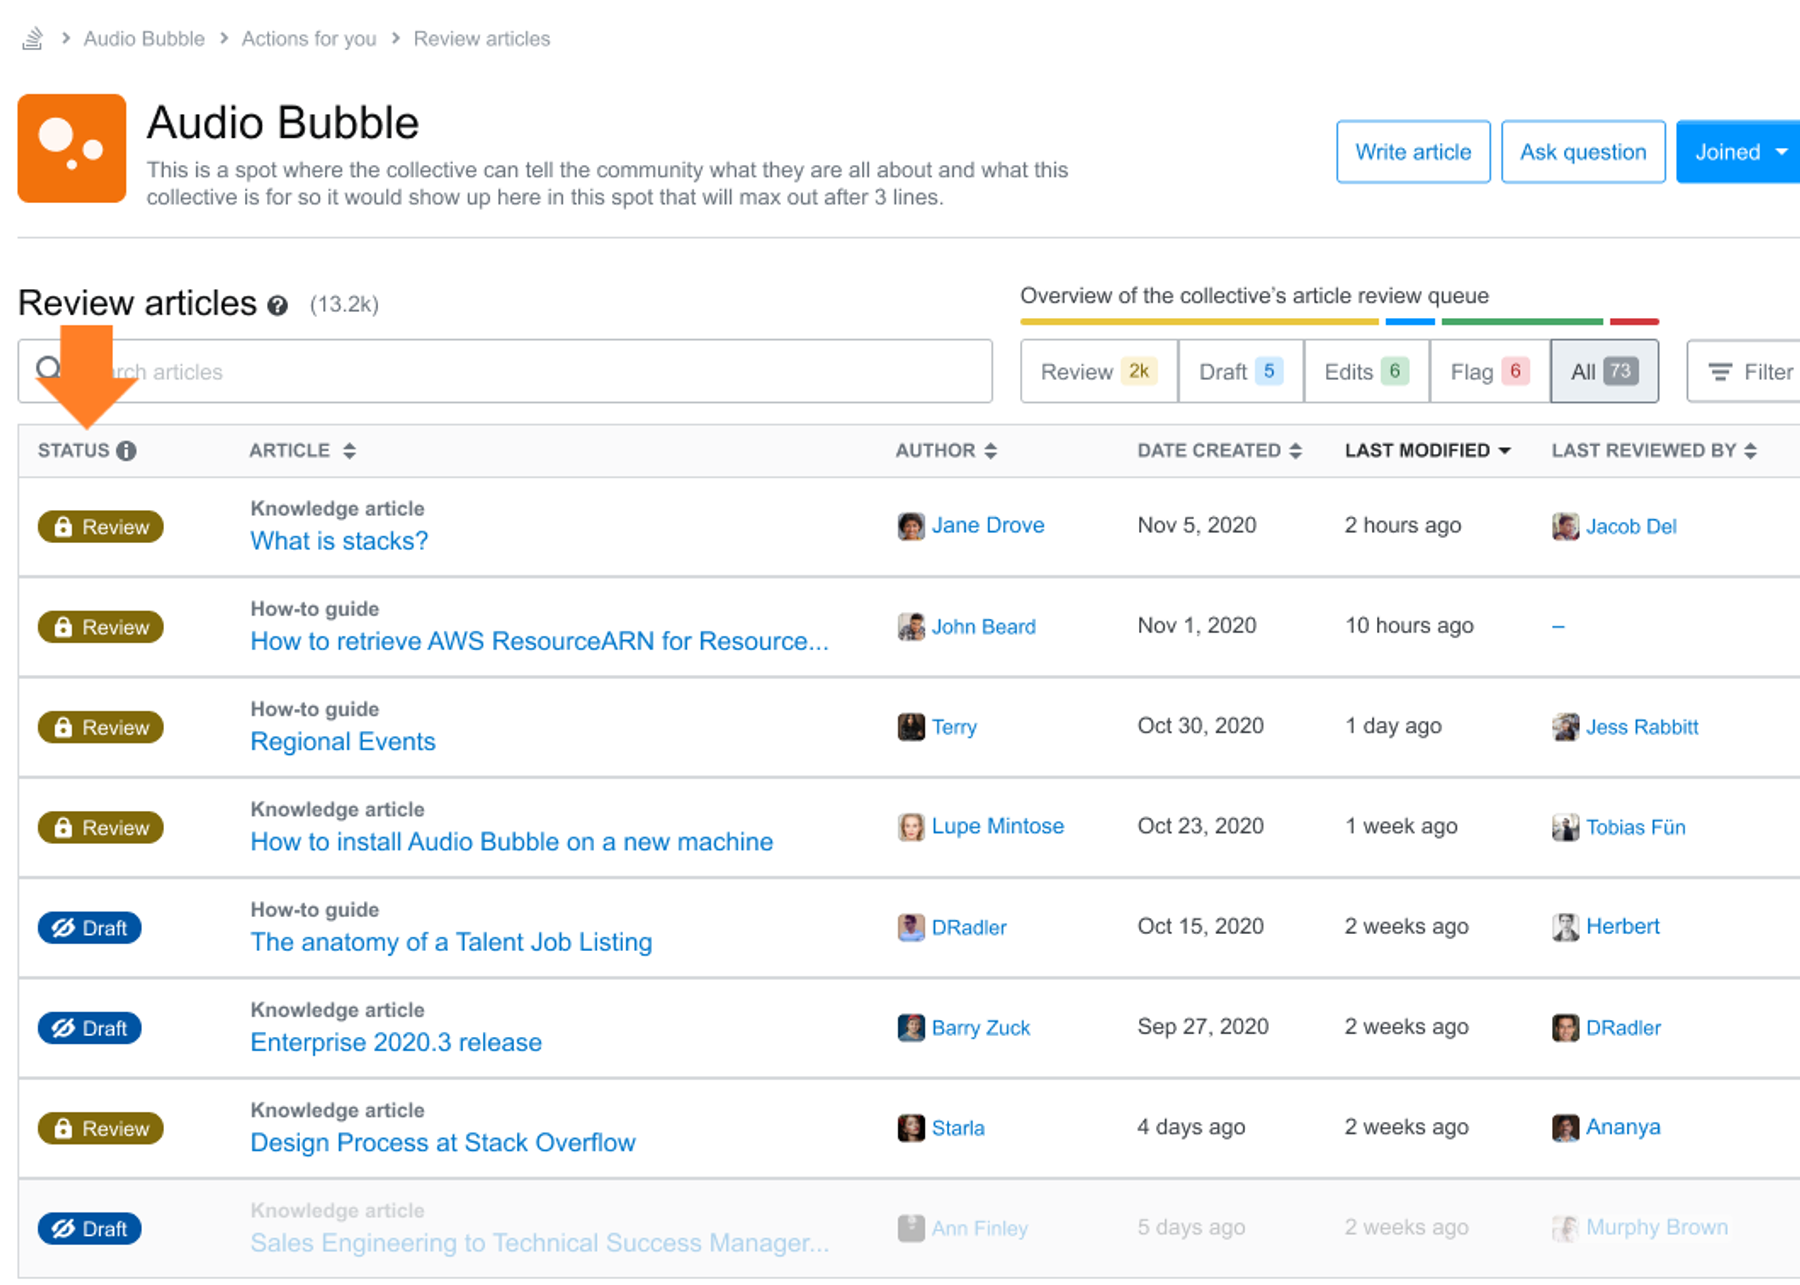The width and height of the screenshot is (1800, 1285).
Task: Open The anatomy of a Talent Job Listing
Action: tap(451, 942)
